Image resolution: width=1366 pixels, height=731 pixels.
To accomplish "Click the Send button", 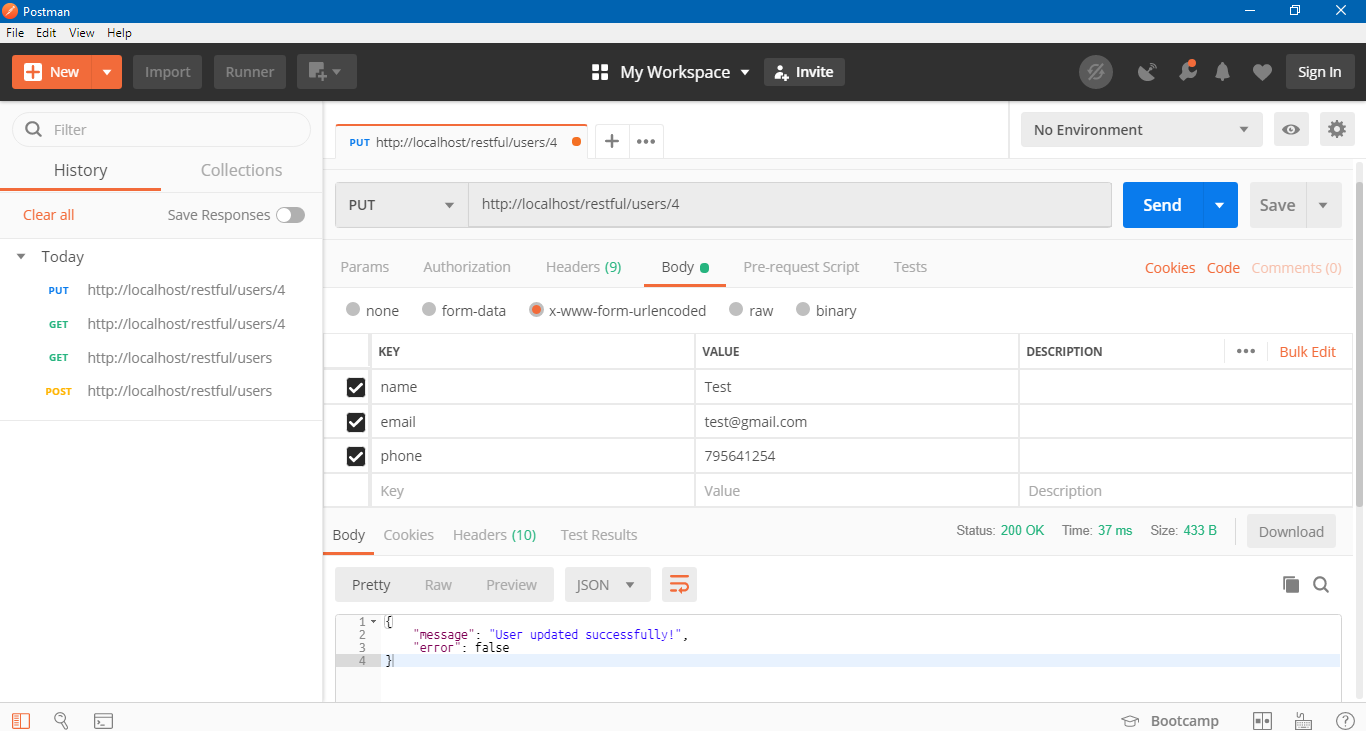I will click(1160, 204).
